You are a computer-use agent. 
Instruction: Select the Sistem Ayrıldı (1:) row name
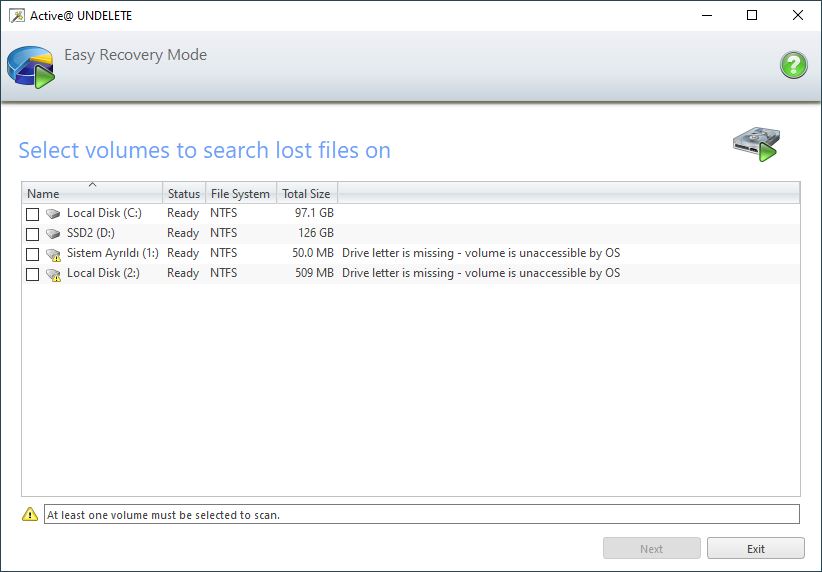(113, 253)
